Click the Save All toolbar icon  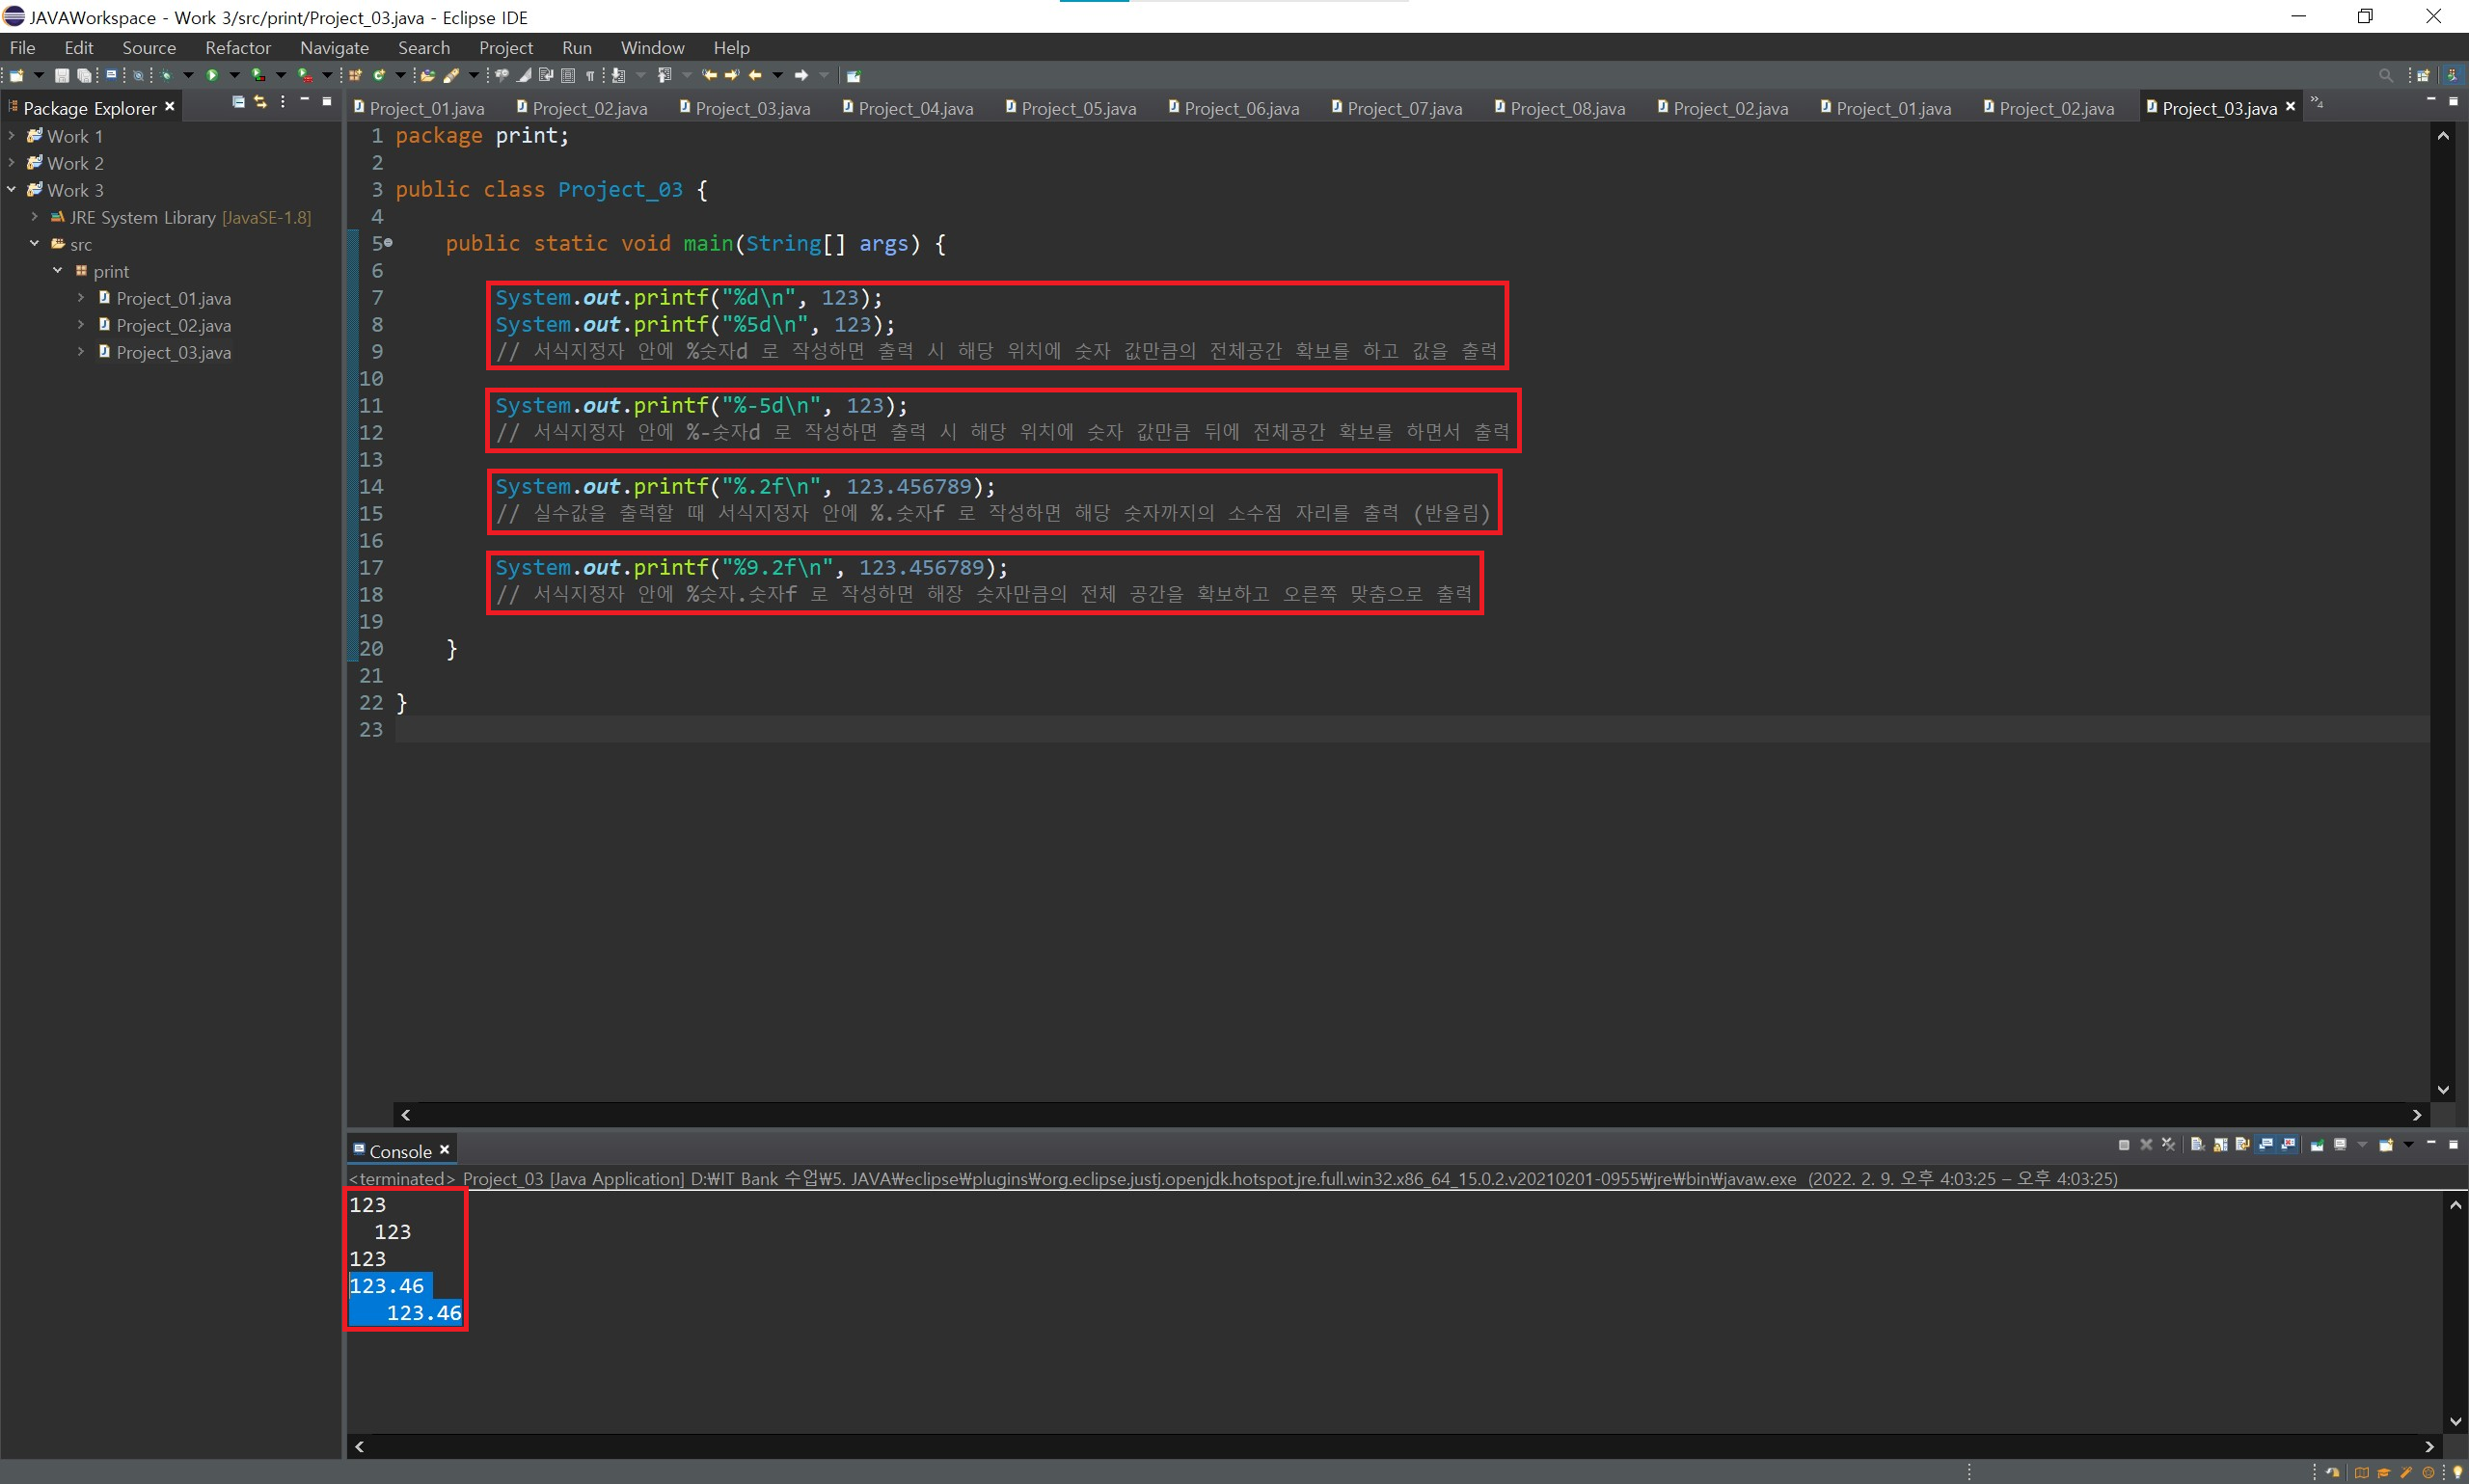[84, 75]
